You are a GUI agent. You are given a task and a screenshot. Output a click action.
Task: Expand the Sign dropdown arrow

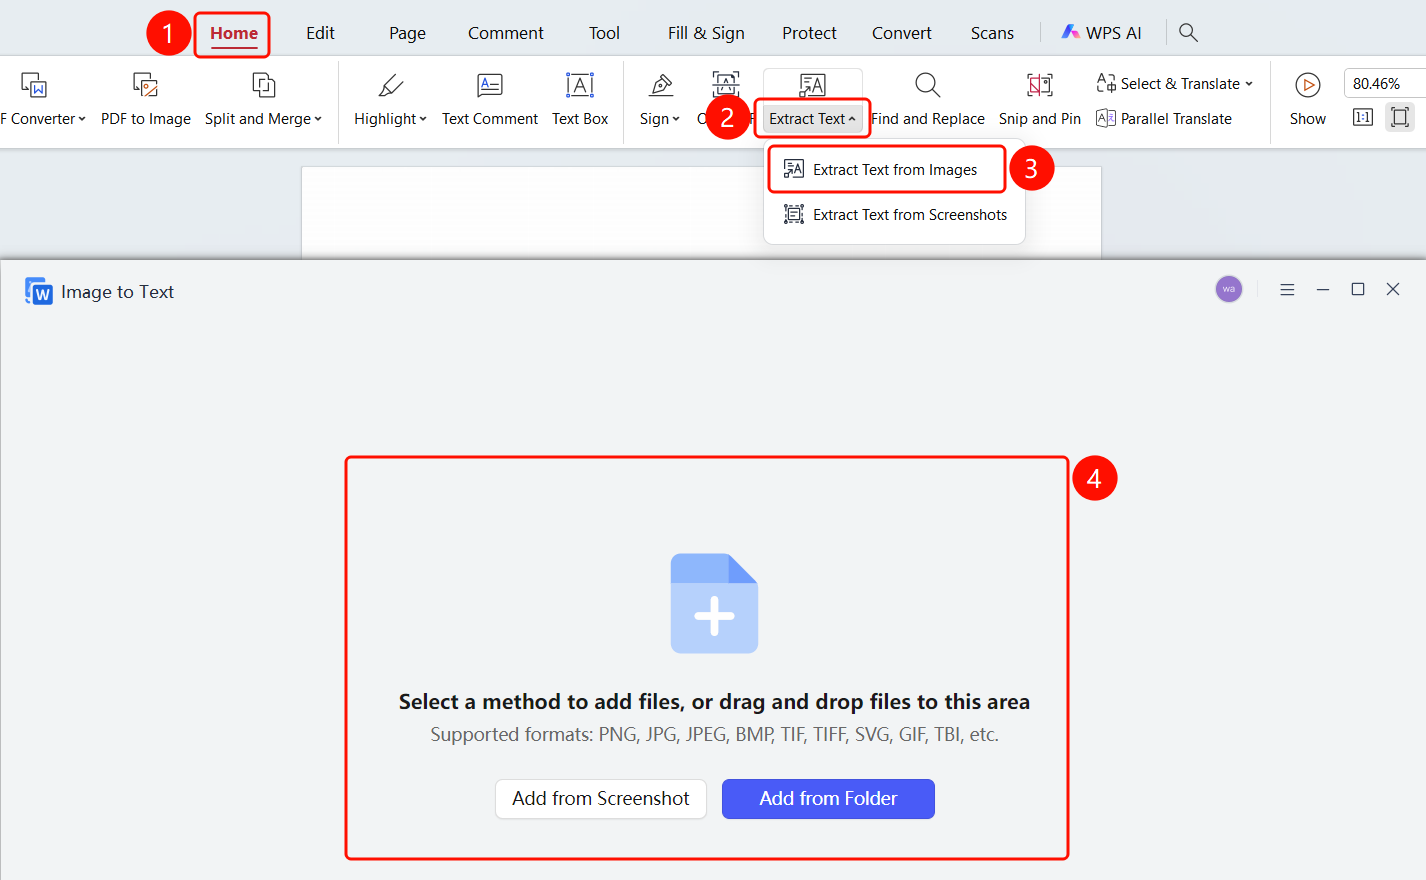pos(676,119)
